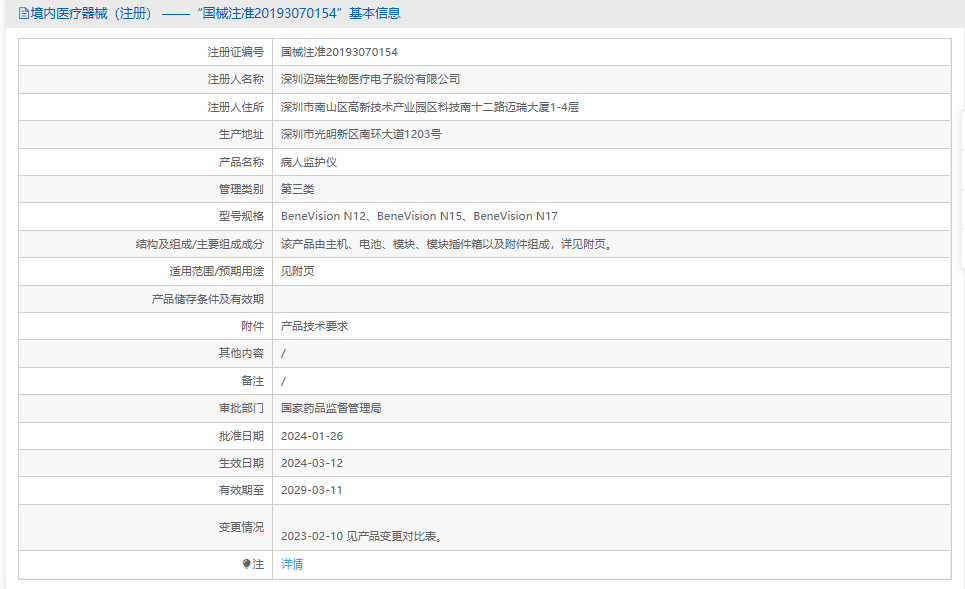Click the 附件 row label

252,326
